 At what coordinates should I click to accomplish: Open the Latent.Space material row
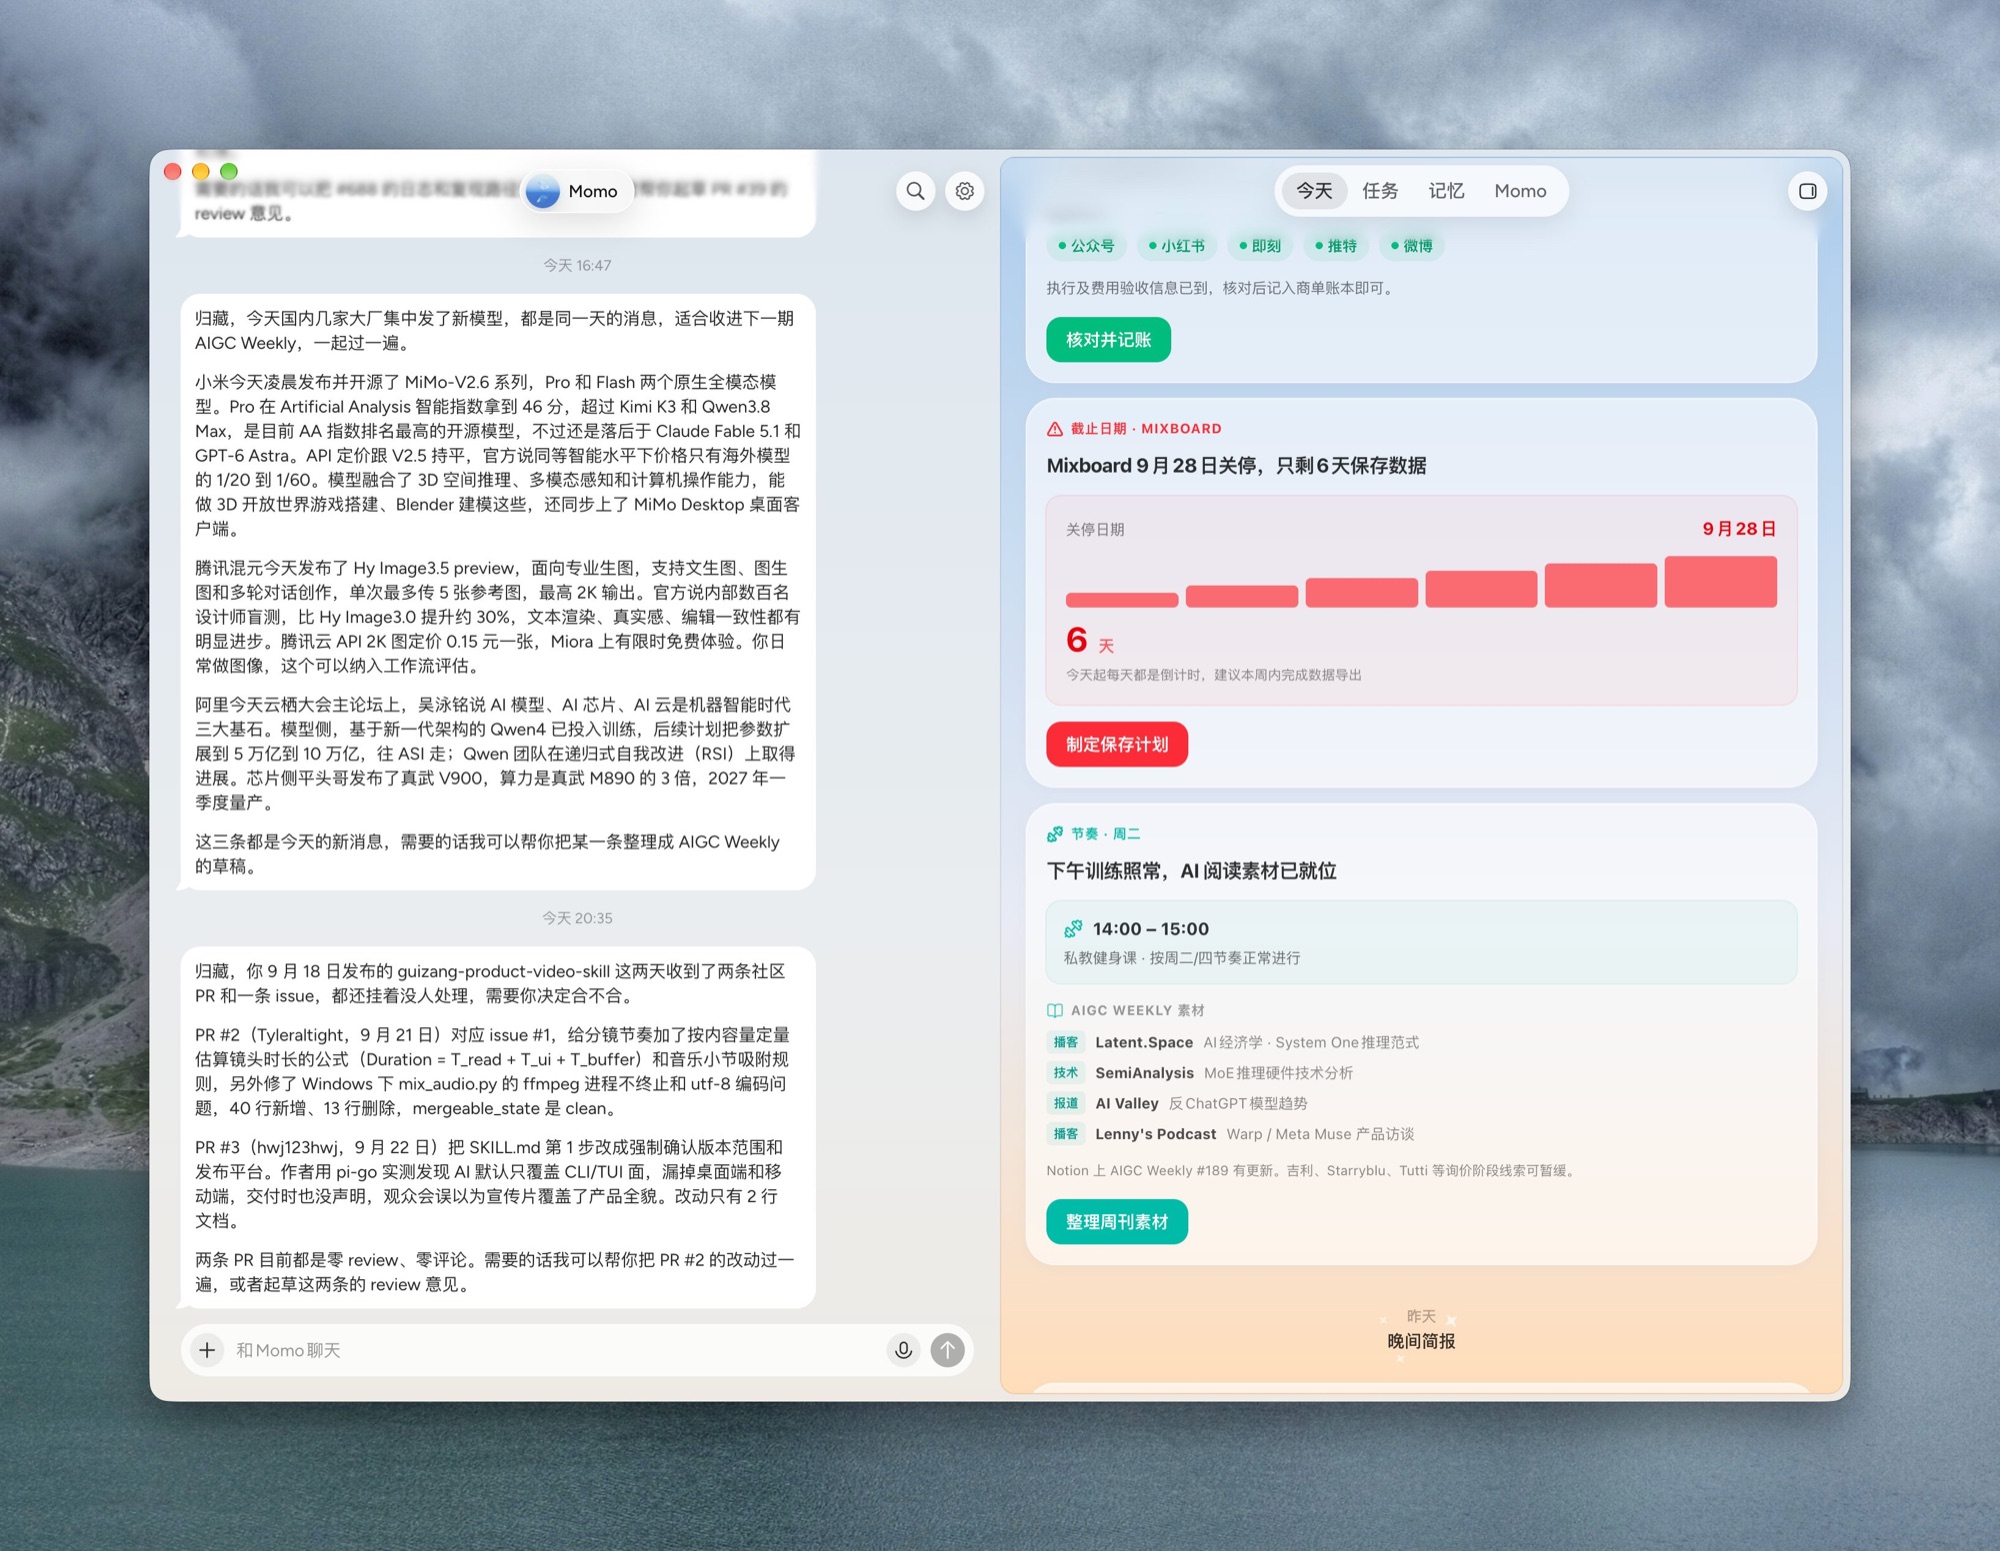click(x=1421, y=1042)
